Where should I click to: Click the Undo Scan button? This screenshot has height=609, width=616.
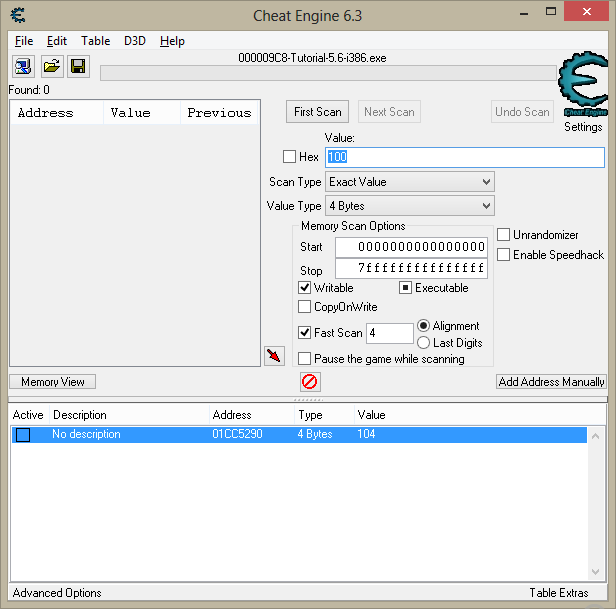522,112
